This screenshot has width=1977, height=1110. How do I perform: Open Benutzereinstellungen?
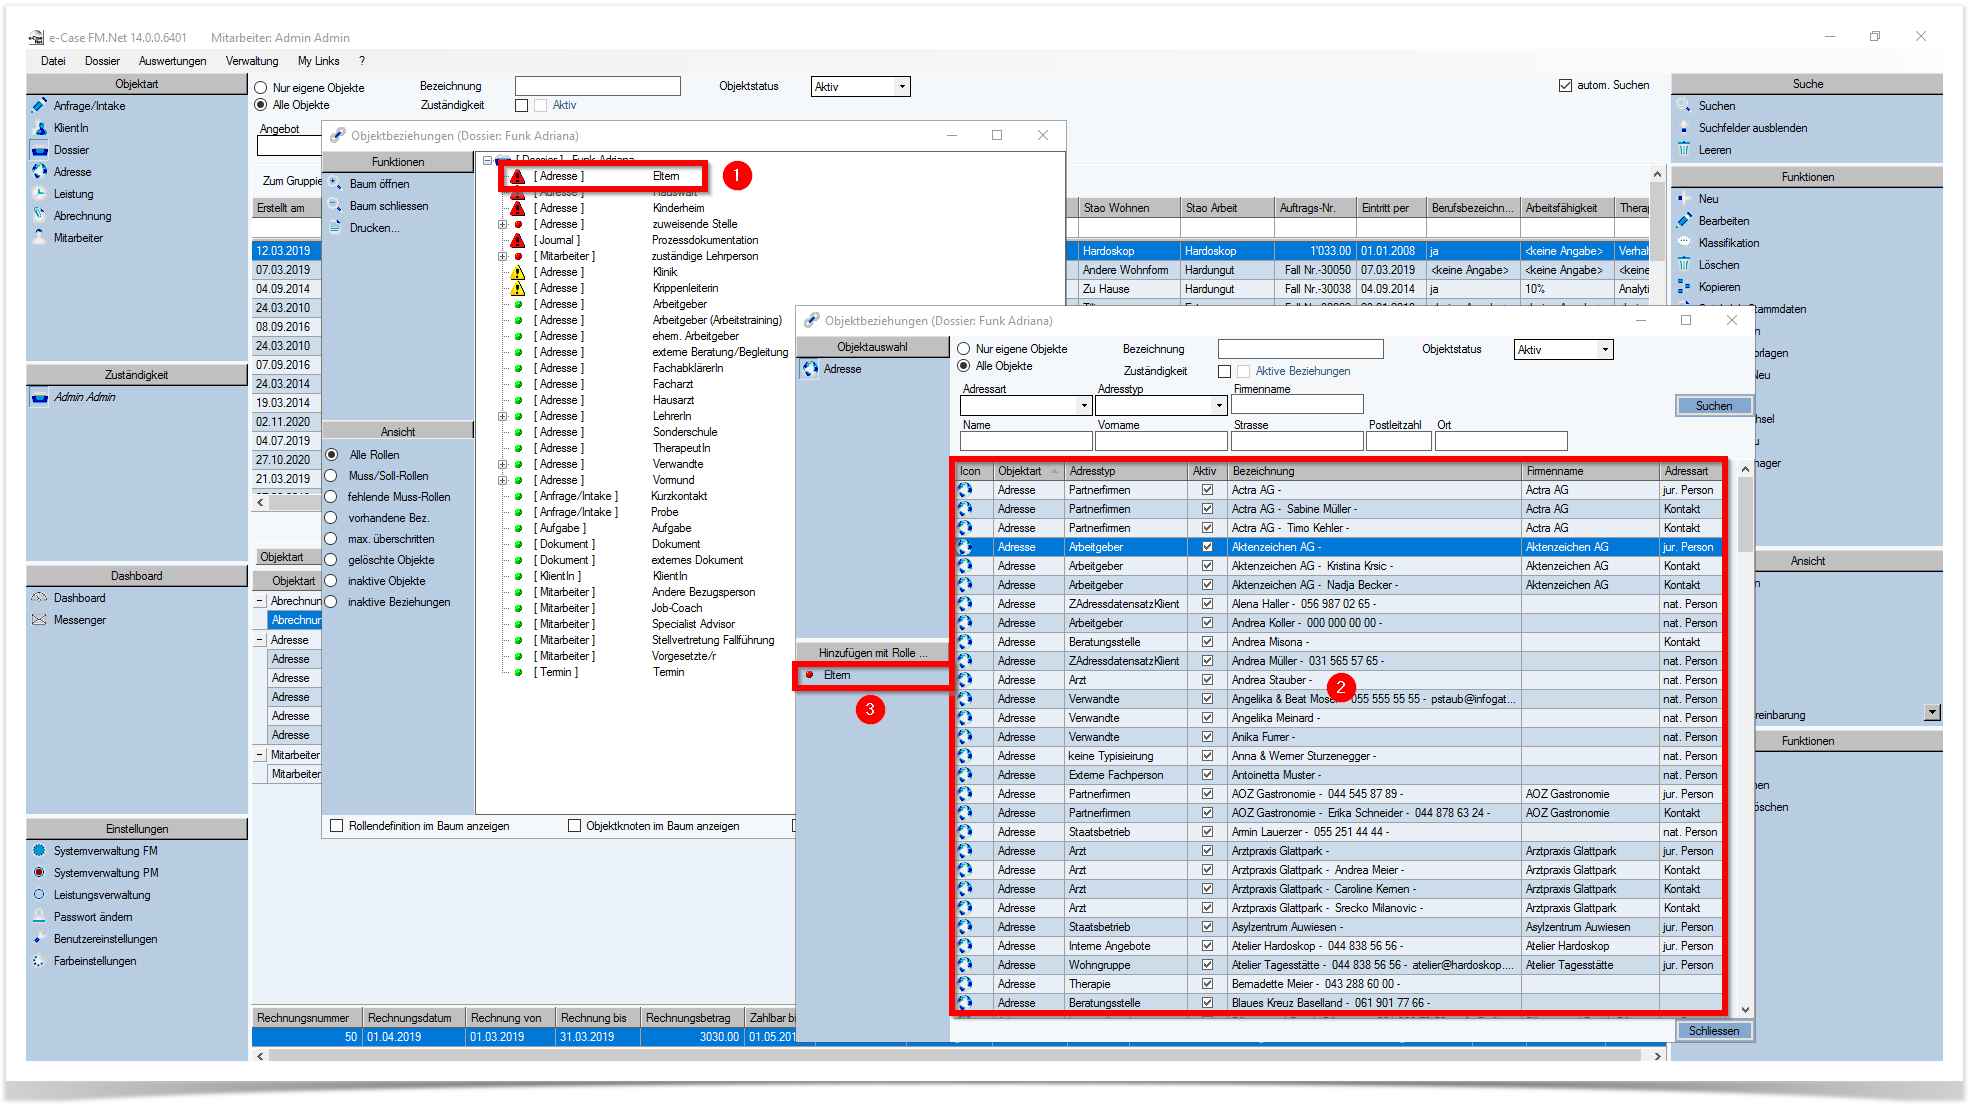click(x=106, y=939)
